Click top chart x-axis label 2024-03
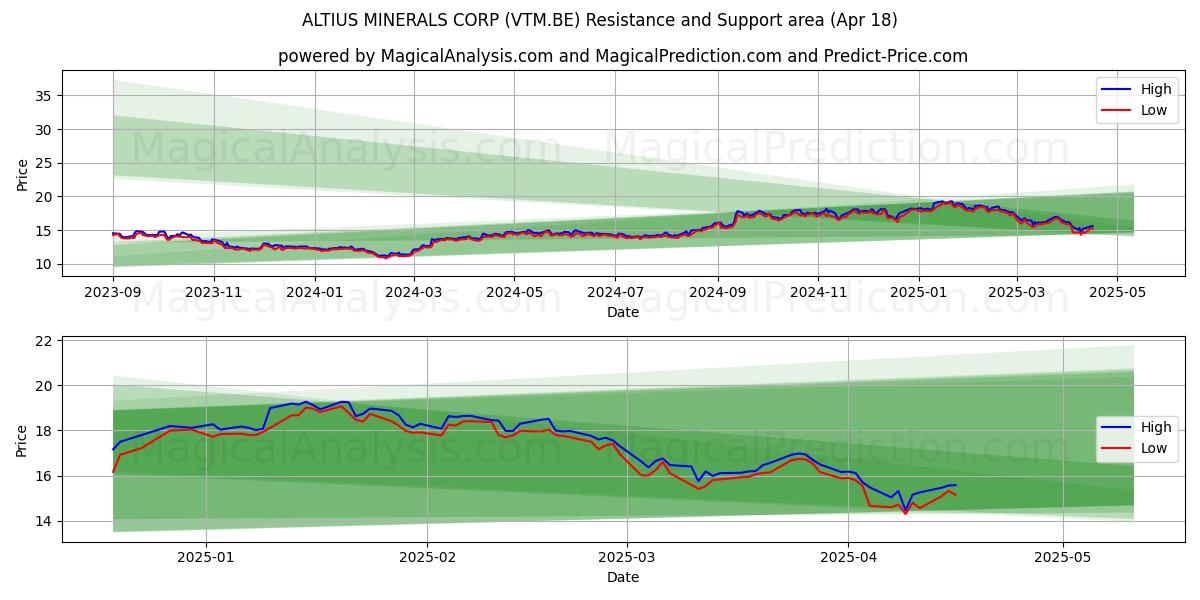This screenshot has width=1200, height=600. click(414, 292)
